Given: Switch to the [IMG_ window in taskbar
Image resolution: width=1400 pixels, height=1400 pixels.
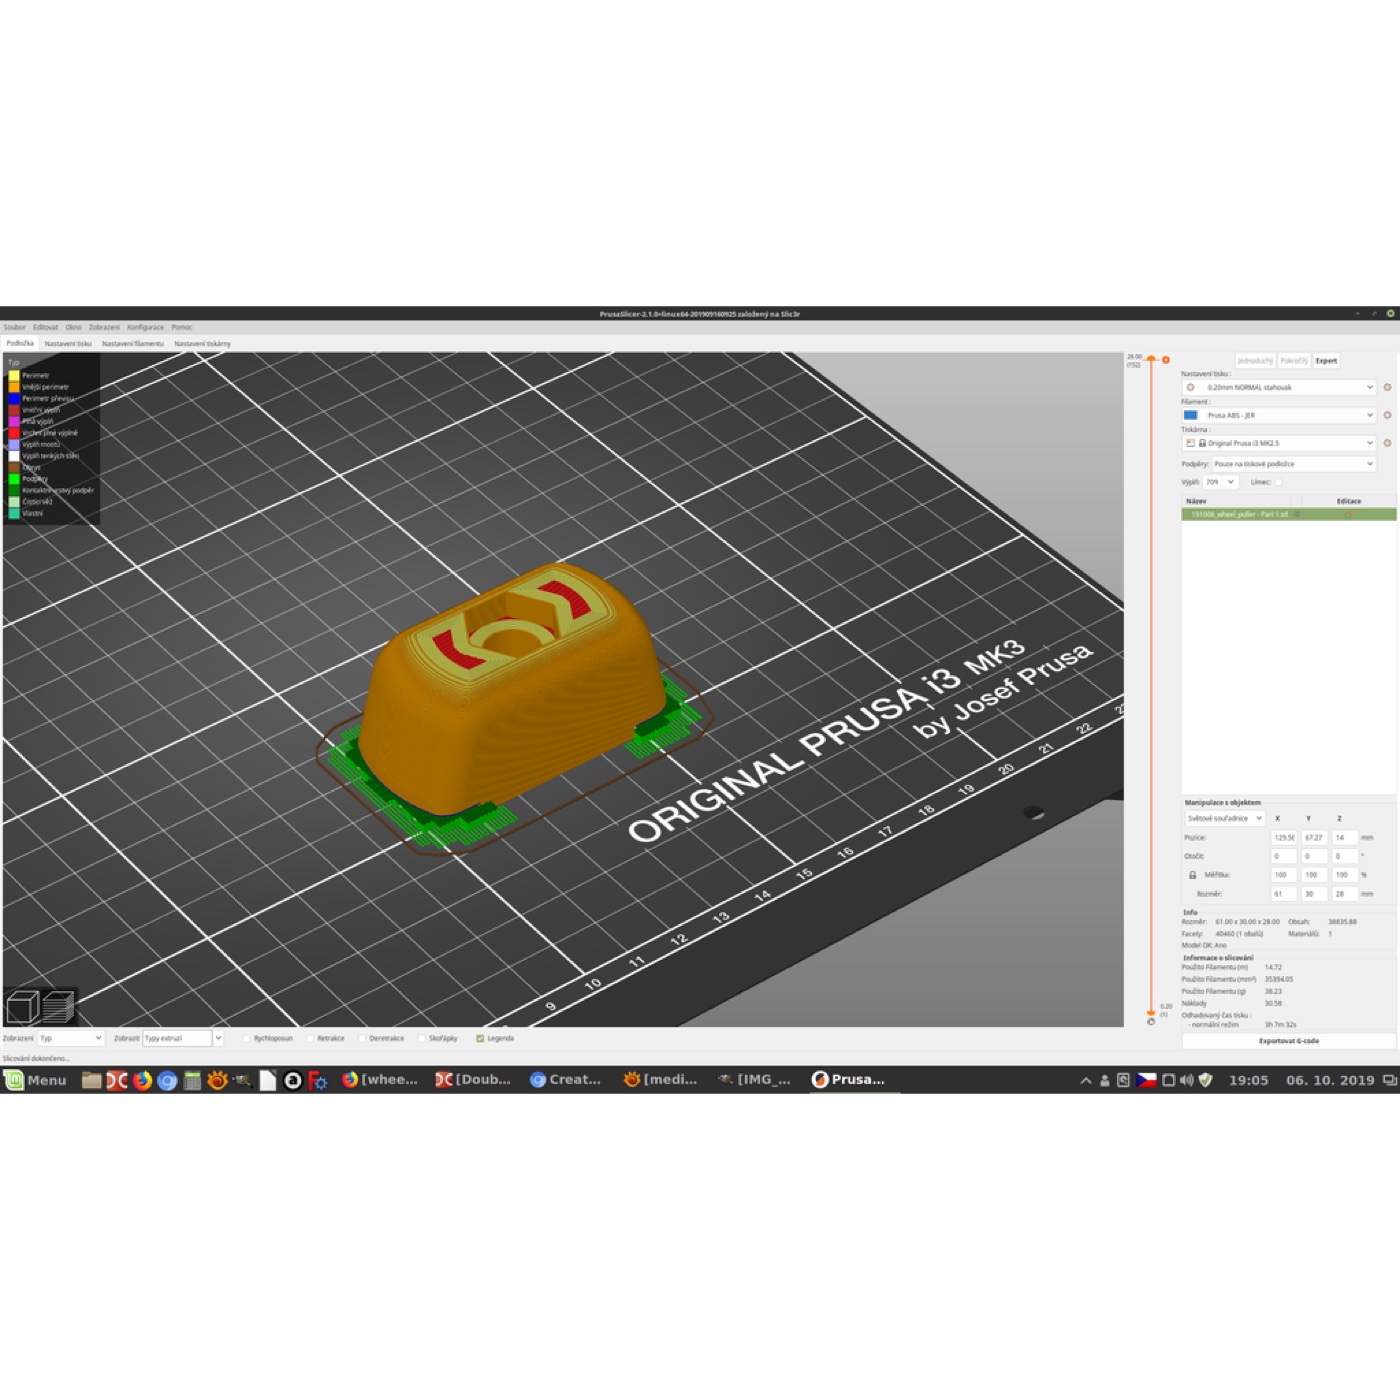Looking at the screenshot, I should coord(755,1080).
